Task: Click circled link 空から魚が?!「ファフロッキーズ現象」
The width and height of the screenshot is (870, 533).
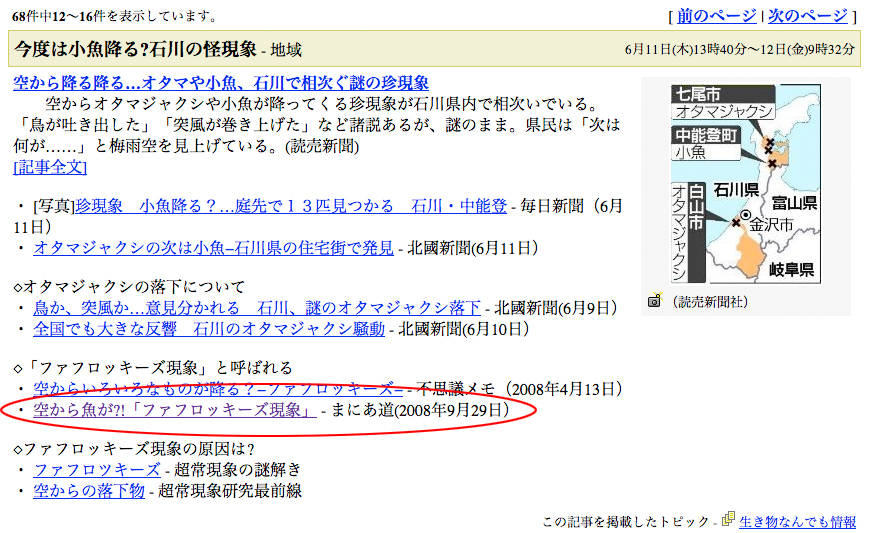Action: tap(176, 410)
